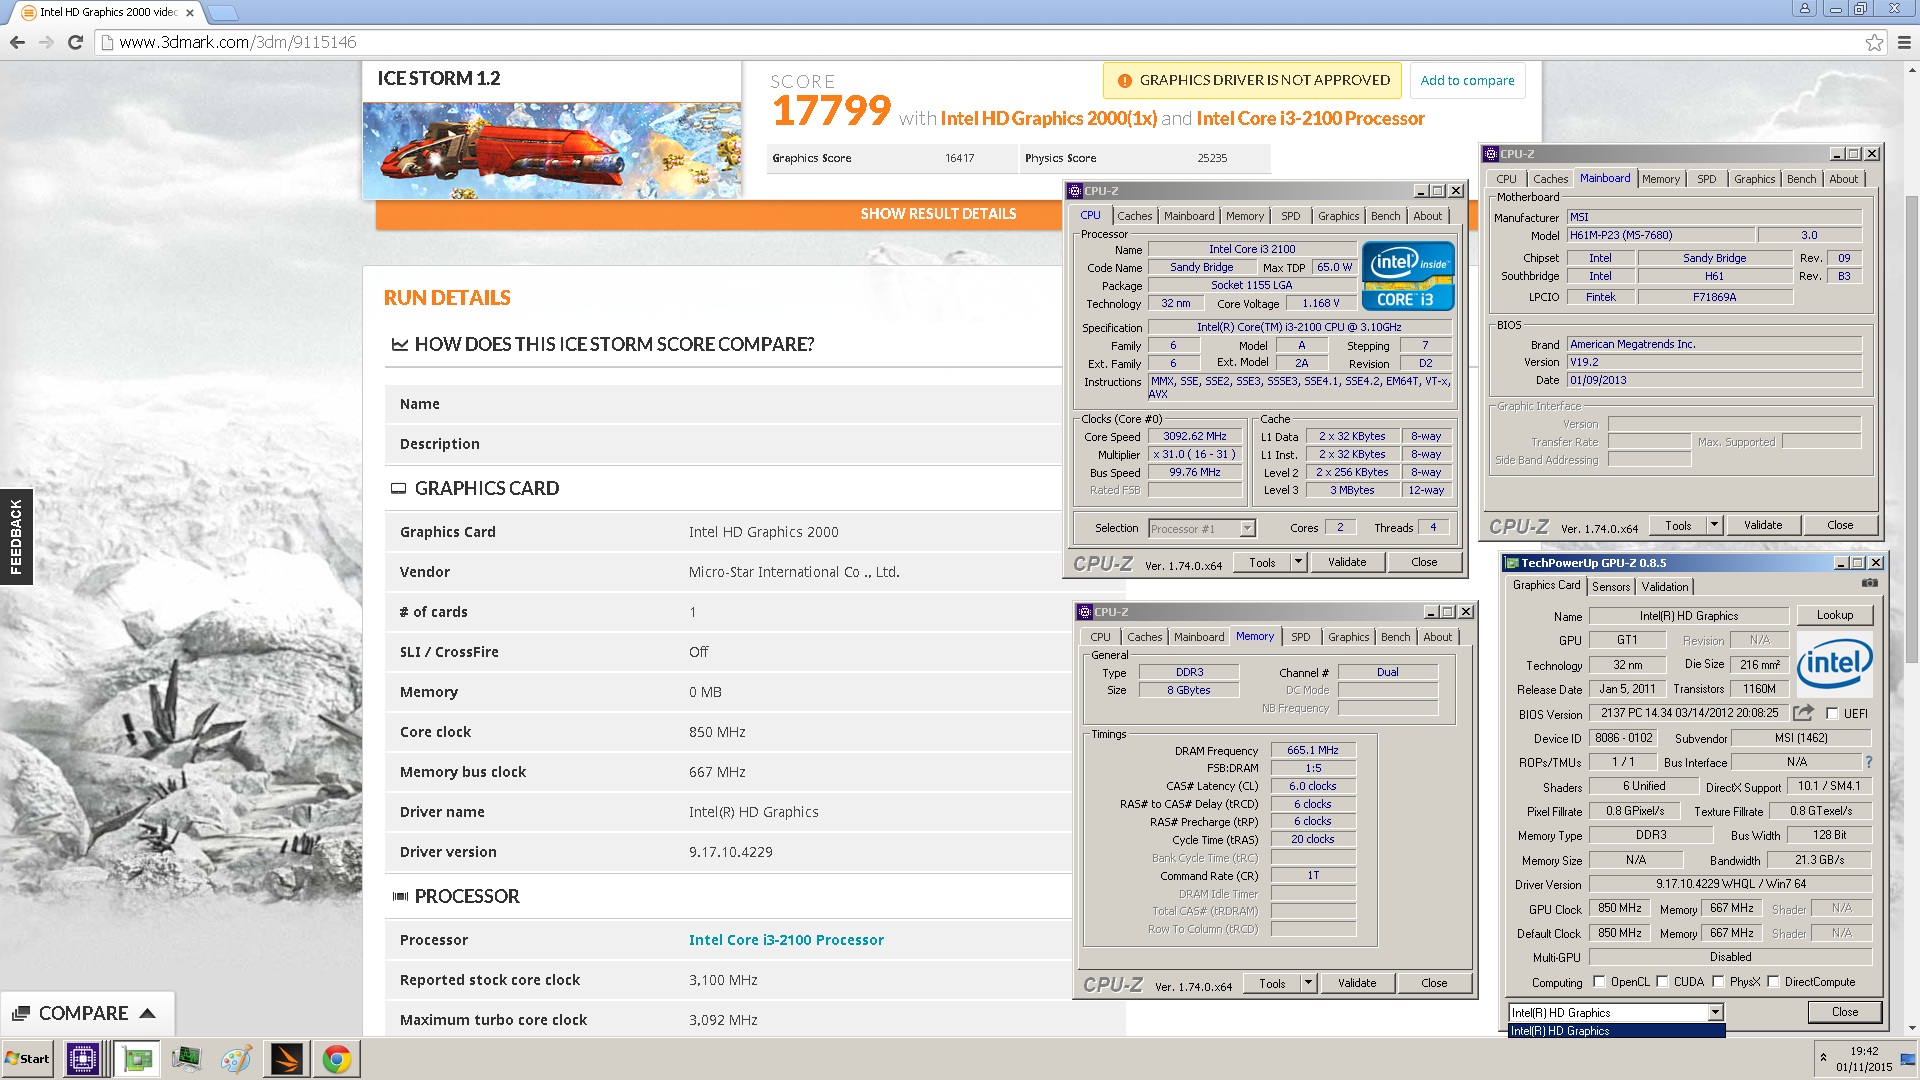The image size is (1920, 1080).
Task: Click Validate in the CPU-Z CPU window
Action: [x=1347, y=562]
